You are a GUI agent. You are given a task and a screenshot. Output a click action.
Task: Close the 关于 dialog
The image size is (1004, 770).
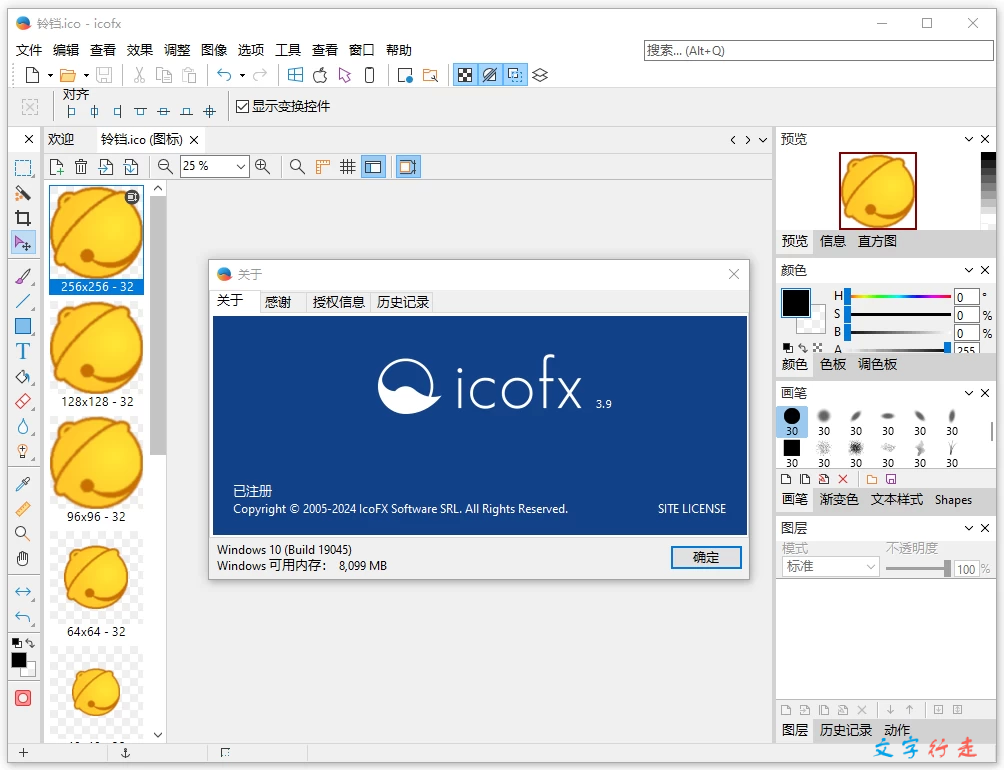tap(734, 275)
